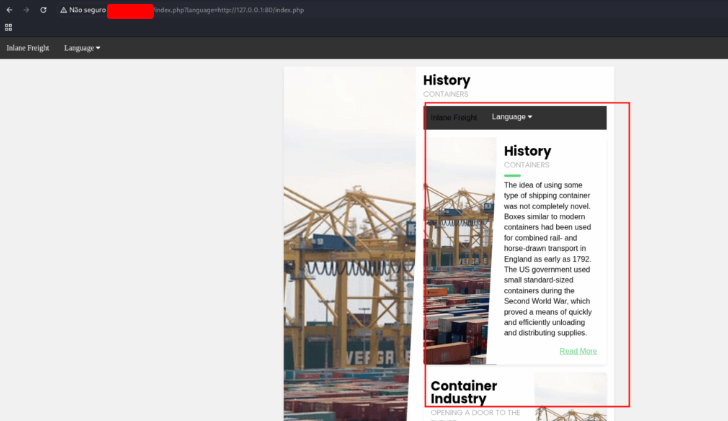Open Inlane Freight in top navbar
The image size is (728, 421).
28,48
